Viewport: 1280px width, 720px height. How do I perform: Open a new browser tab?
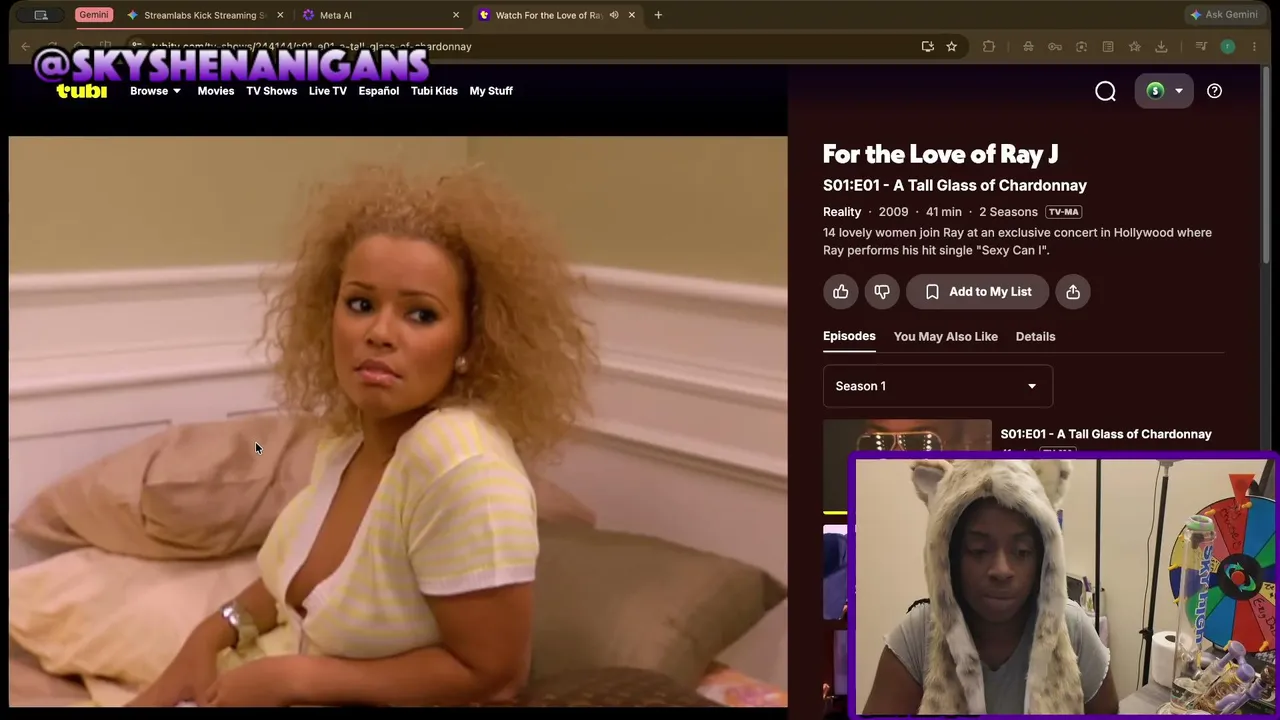click(x=658, y=15)
